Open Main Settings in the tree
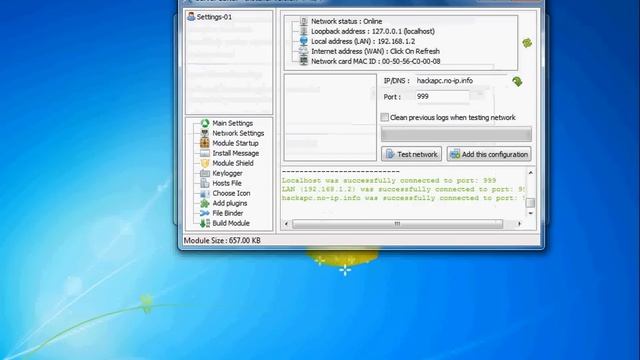The height and width of the screenshot is (360, 640). 232,123
